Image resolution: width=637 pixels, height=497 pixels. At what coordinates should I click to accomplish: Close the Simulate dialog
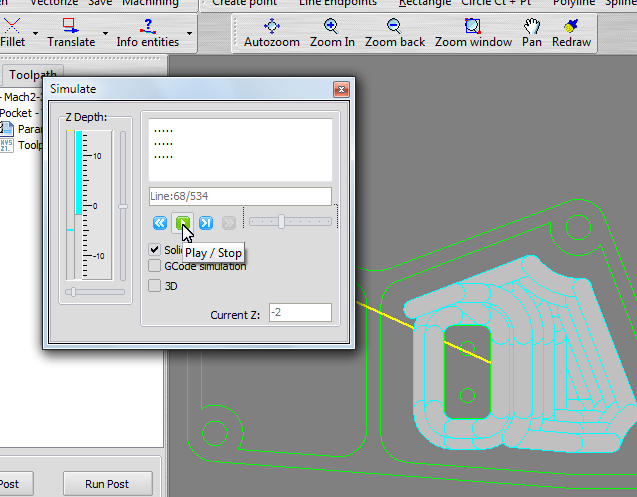pos(341,89)
